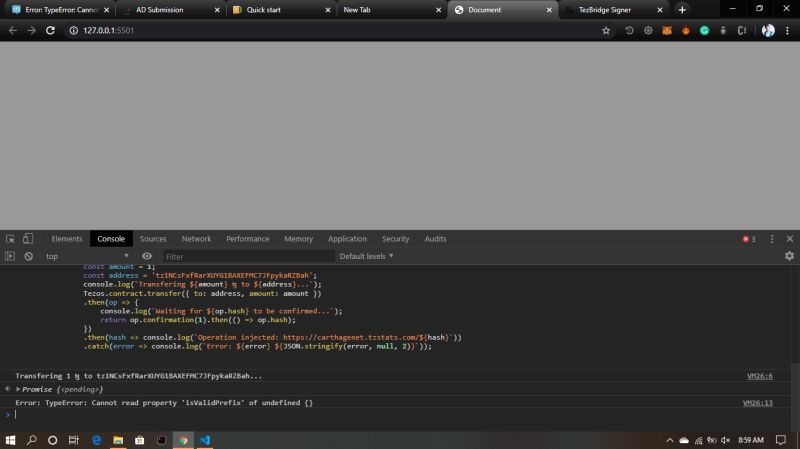
Task: Open the Default levels dropdown
Action: click(x=366, y=256)
